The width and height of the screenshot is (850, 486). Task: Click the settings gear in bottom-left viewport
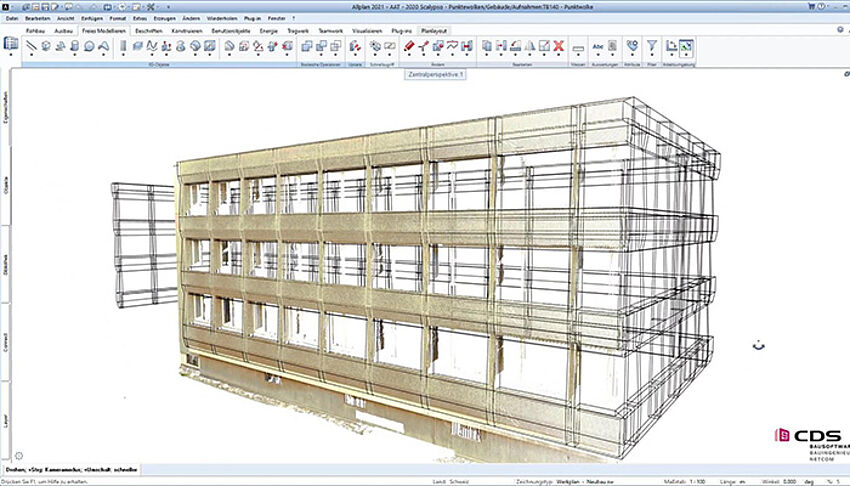tap(18, 456)
